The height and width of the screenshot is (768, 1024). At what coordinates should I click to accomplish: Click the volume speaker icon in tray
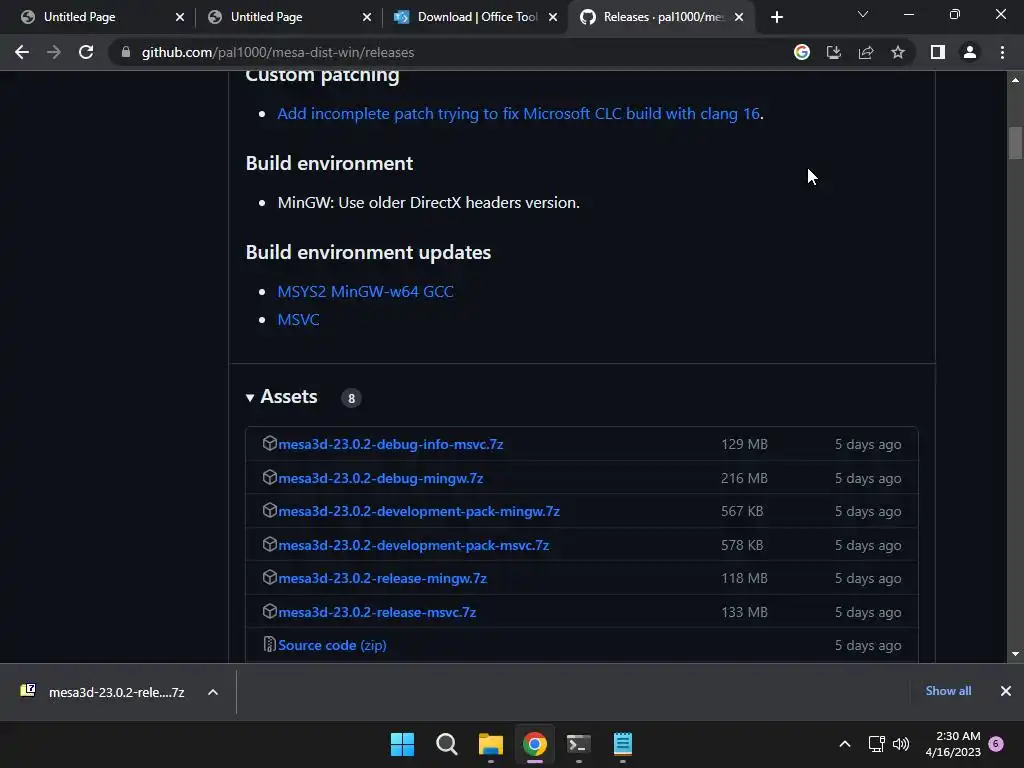click(x=901, y=744)
